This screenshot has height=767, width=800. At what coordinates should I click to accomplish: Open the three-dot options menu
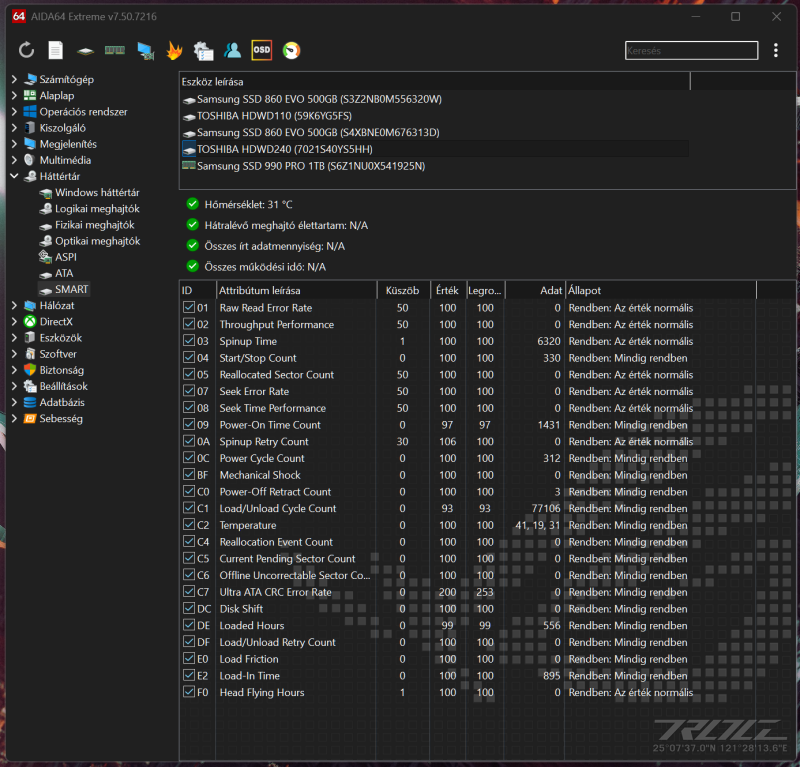pos(776,50)
